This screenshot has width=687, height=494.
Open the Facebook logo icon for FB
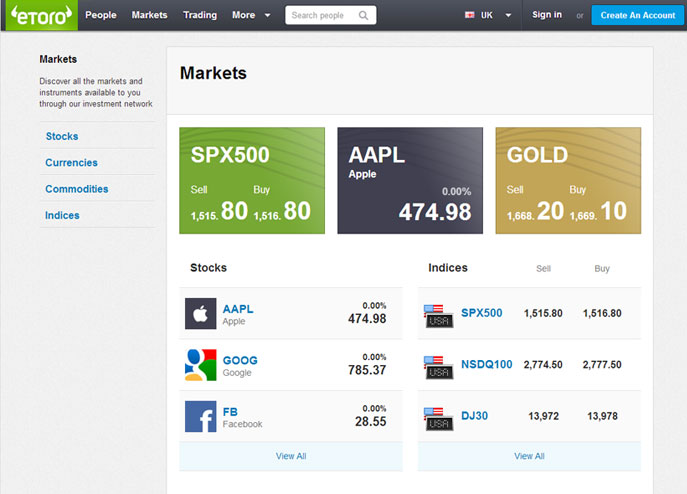pyautogui.click(x=201, y=416)
